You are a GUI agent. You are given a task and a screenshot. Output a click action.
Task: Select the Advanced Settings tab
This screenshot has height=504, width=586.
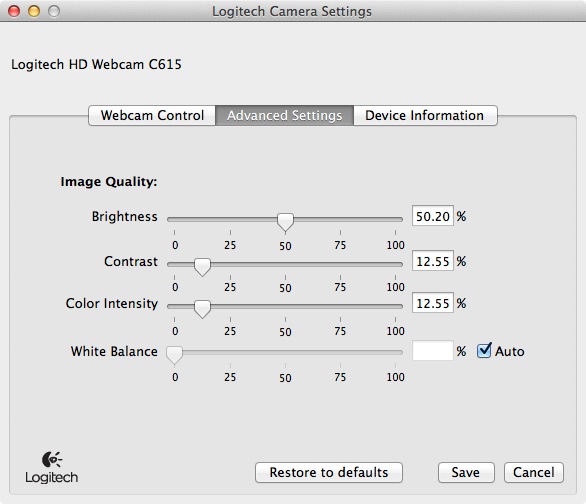coord(284,115)
